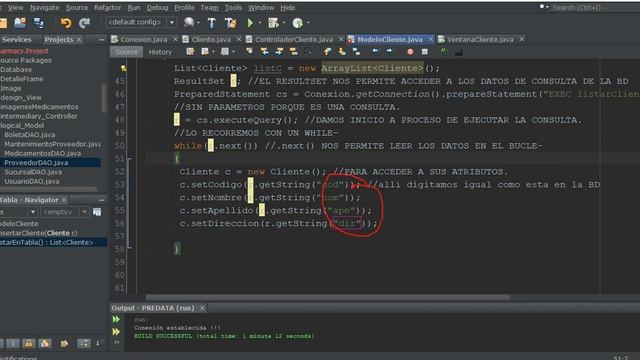This screenshot has width=640, height=360.
Task: Click the History view button
Action: pos(160,52)
